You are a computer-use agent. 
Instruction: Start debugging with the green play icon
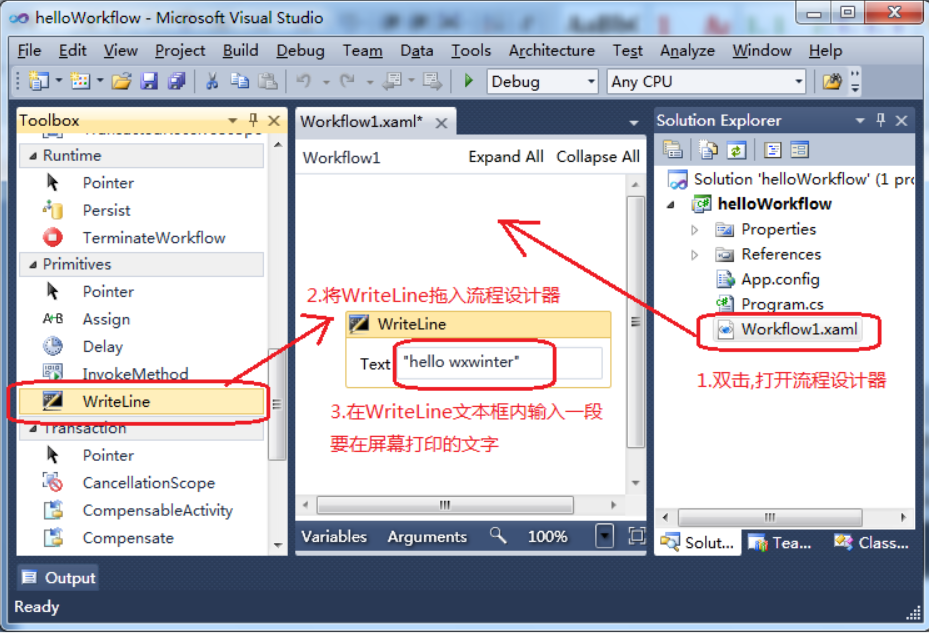click(468, 81)
